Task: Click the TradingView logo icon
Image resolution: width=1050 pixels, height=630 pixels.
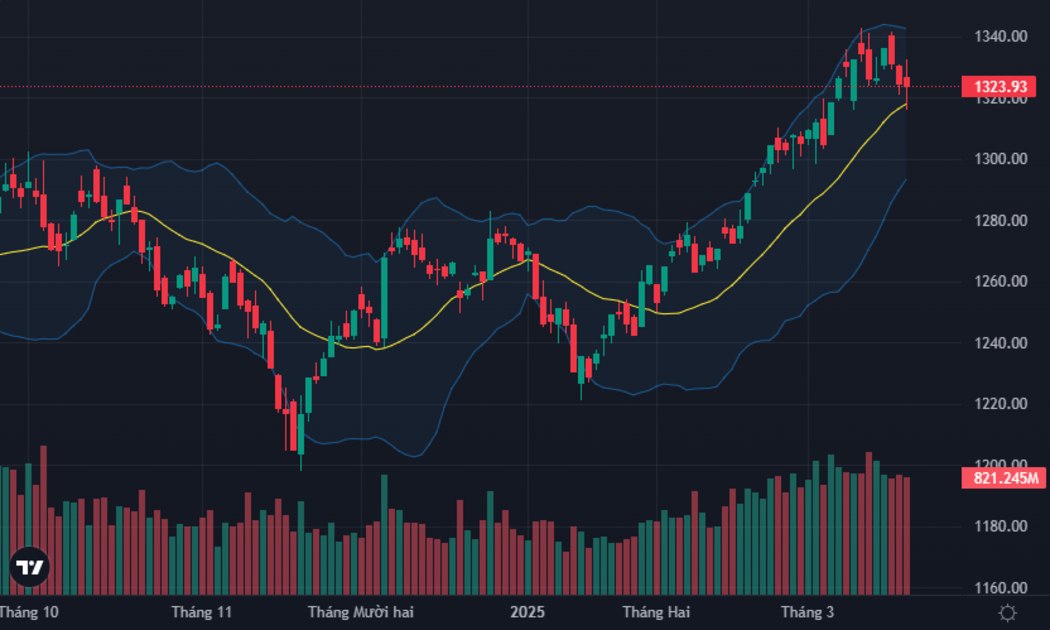Action: point(29,567)
